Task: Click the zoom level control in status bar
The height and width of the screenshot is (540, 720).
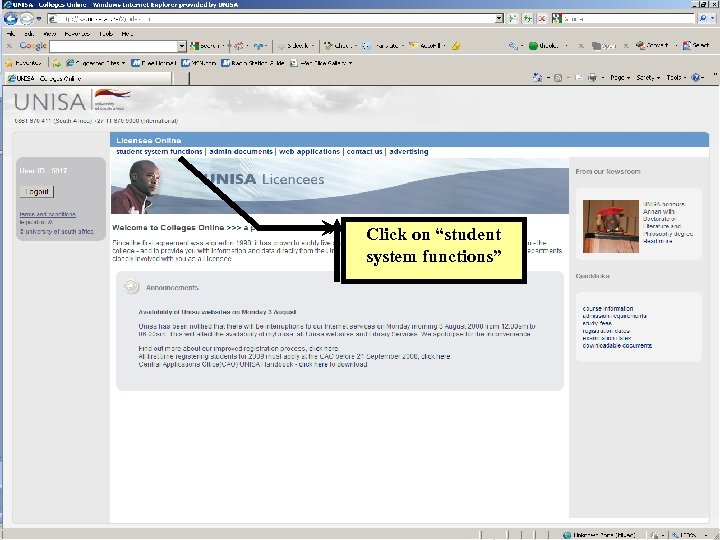Action: pyautogui.click(x=689, y=535)
